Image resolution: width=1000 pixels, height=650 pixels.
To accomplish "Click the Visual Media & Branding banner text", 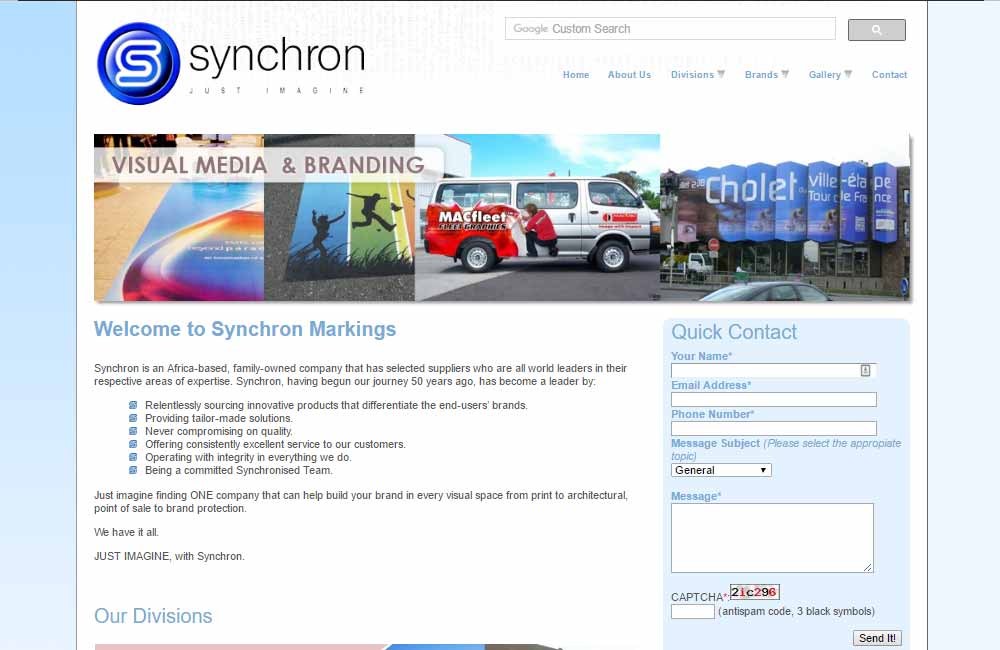I will click(x=268, y=165).
